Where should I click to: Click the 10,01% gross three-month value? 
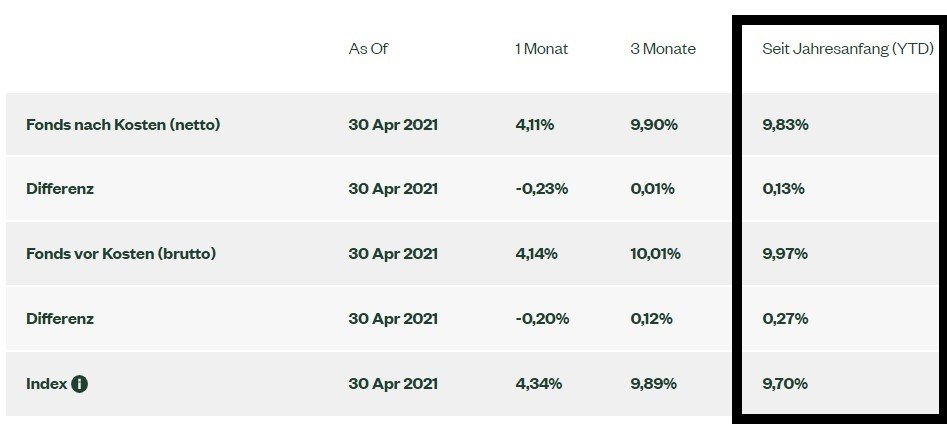coord(656,254)
